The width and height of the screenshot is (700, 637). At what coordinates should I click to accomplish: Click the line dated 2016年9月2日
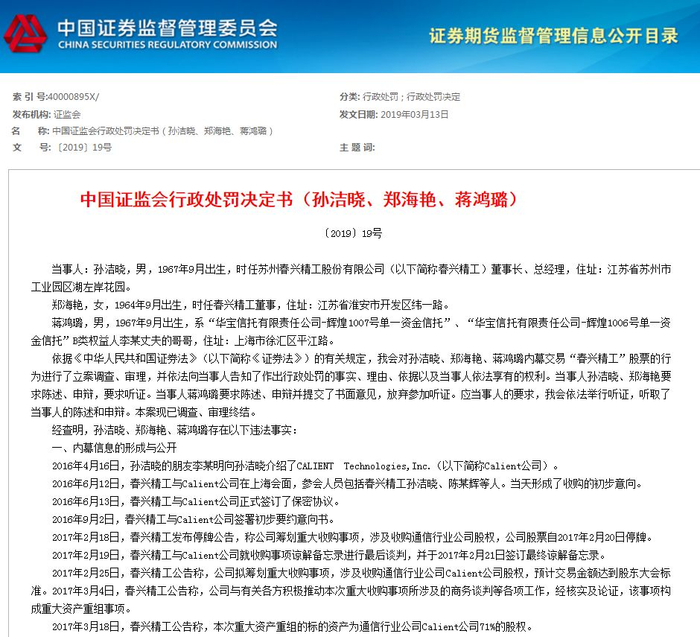[x=193, y=519]
